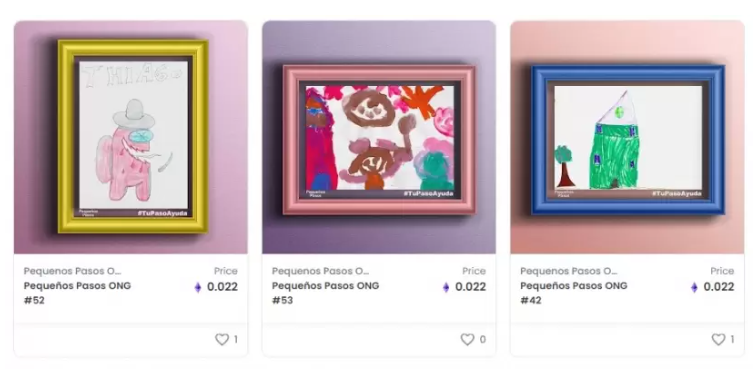Click the 0.022 price on card #52
The image size is (756, 375).
click(x=222, y=287)
